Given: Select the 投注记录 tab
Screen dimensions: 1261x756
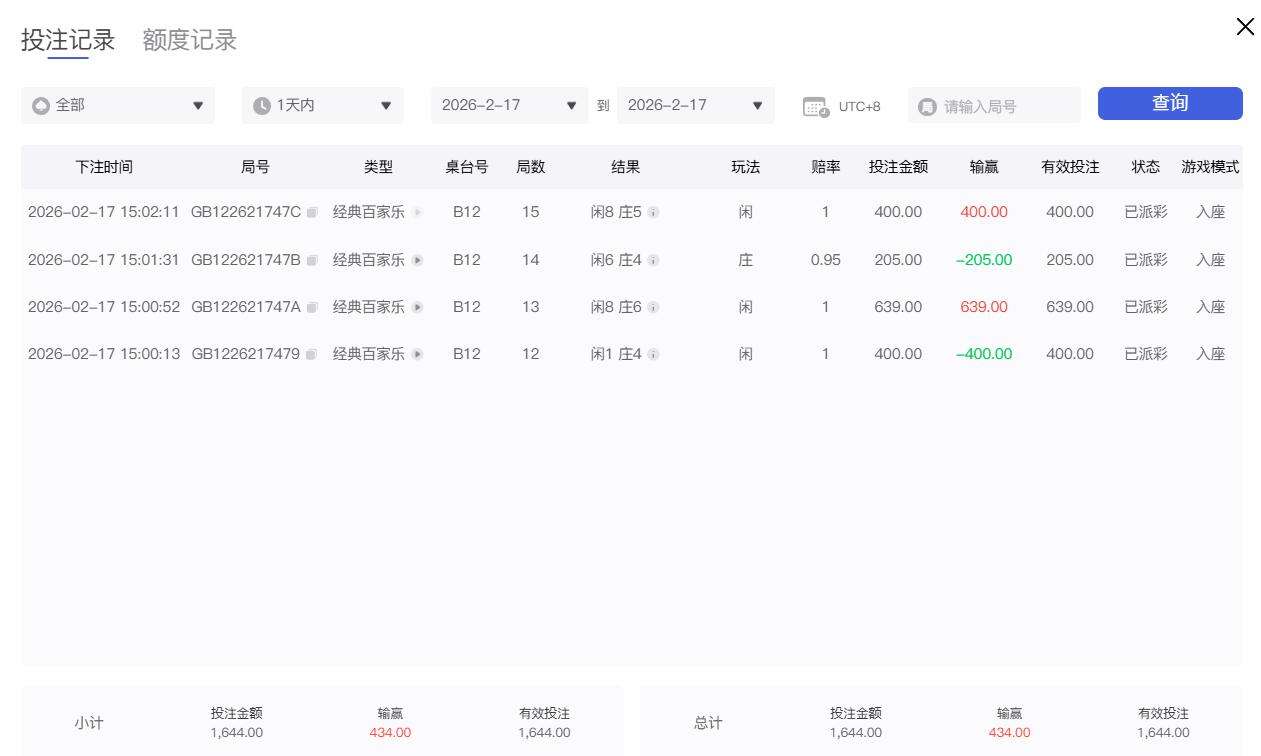Looking at the screenshot, I should coord(68,40).
